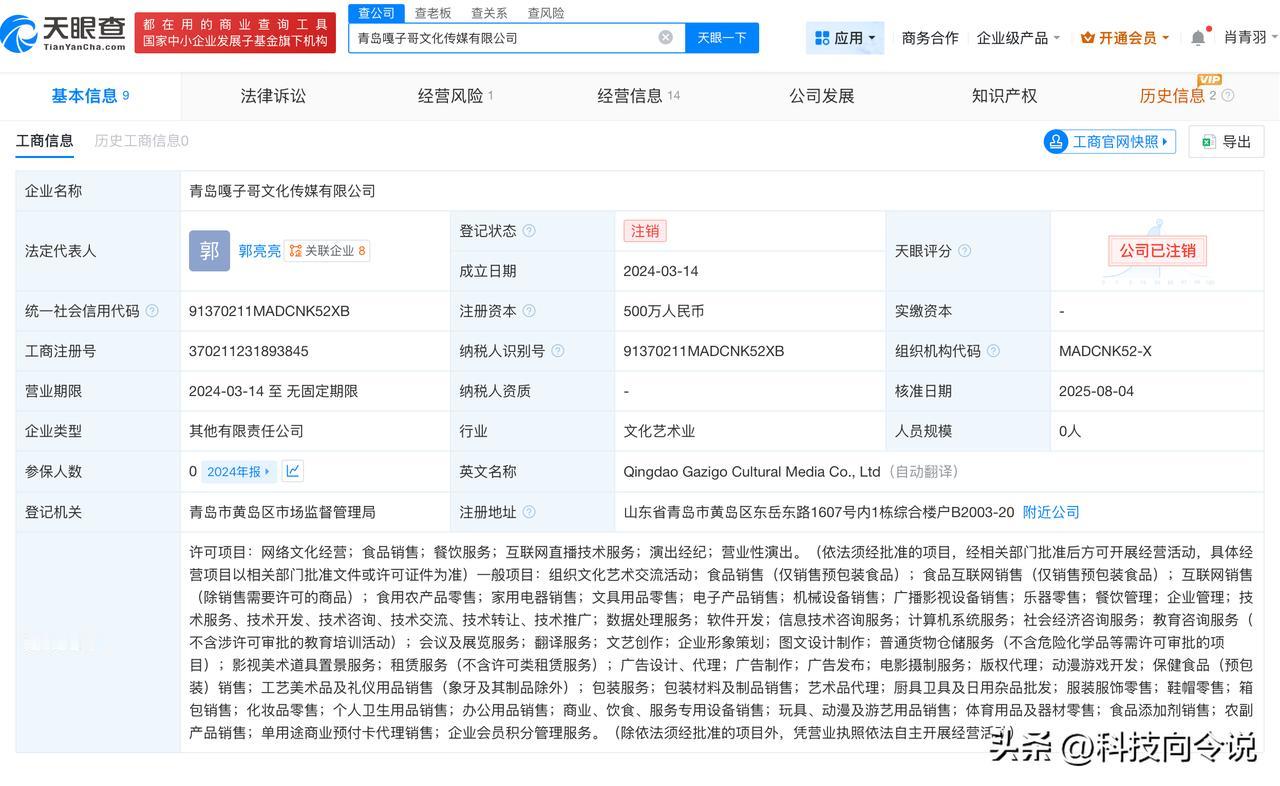Open the 附近公司 nearby companies link
This screenshot has width=1280, height=786.
pos(1051,512)
